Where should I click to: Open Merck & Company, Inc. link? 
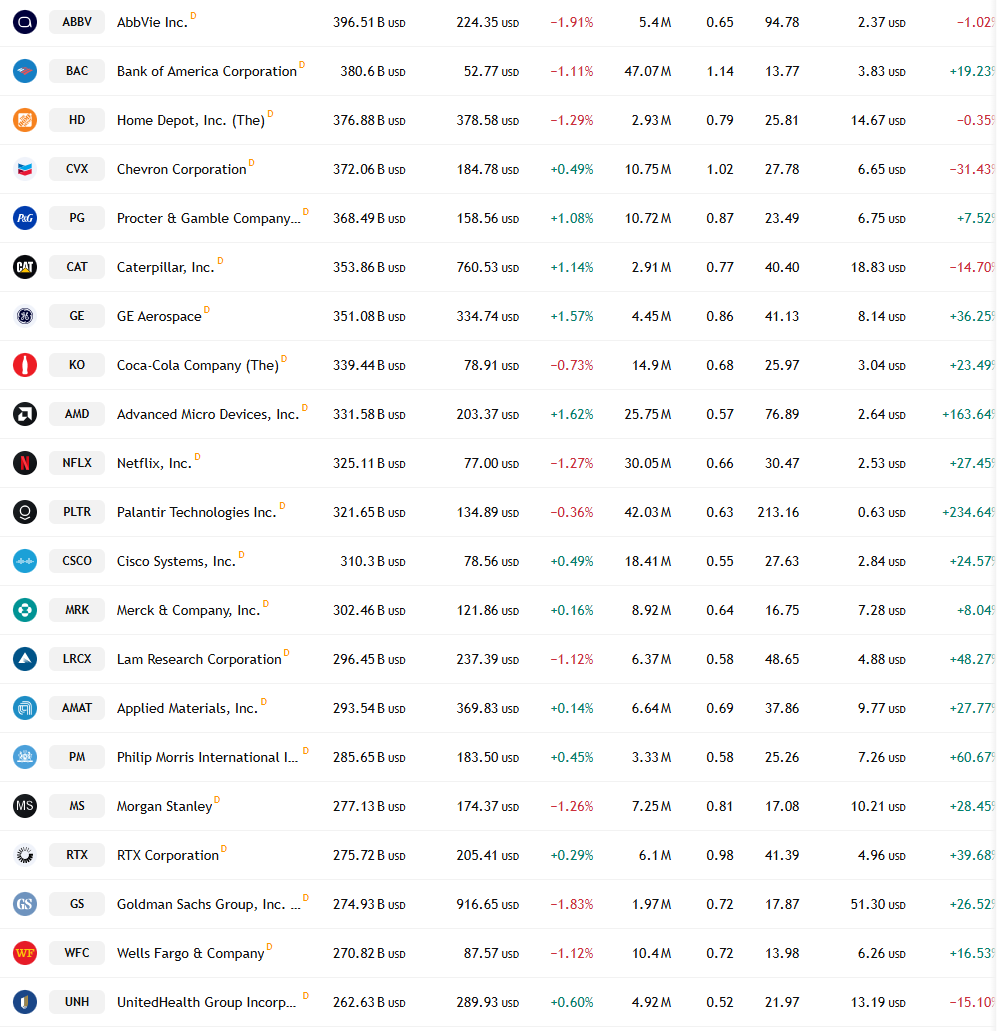point(189,611)
